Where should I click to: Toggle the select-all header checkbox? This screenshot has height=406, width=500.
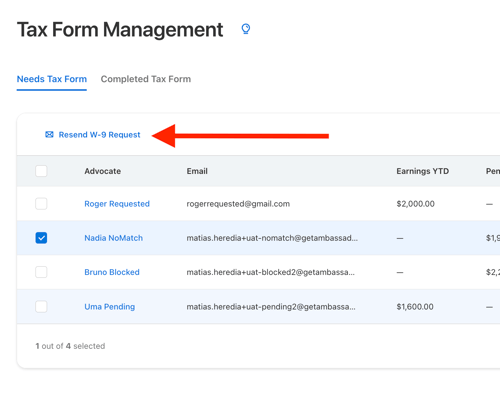pyautogui.click(x=41, y=171)
